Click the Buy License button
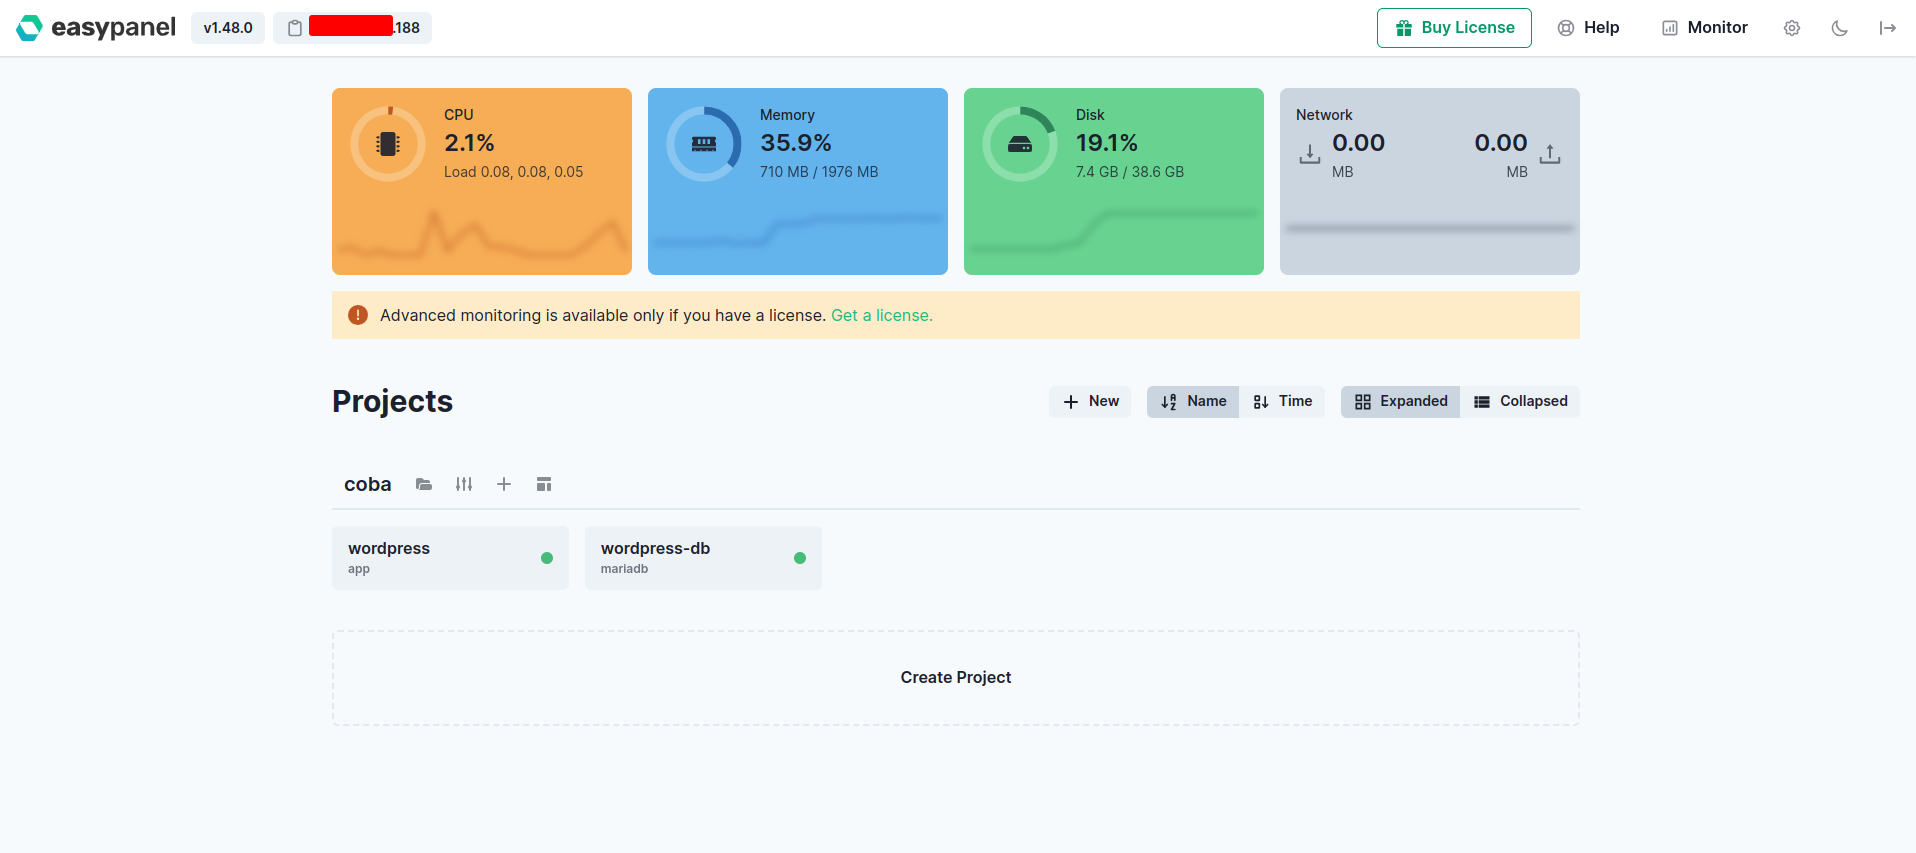The image size is (1916, 853). tap(1454, 28)
